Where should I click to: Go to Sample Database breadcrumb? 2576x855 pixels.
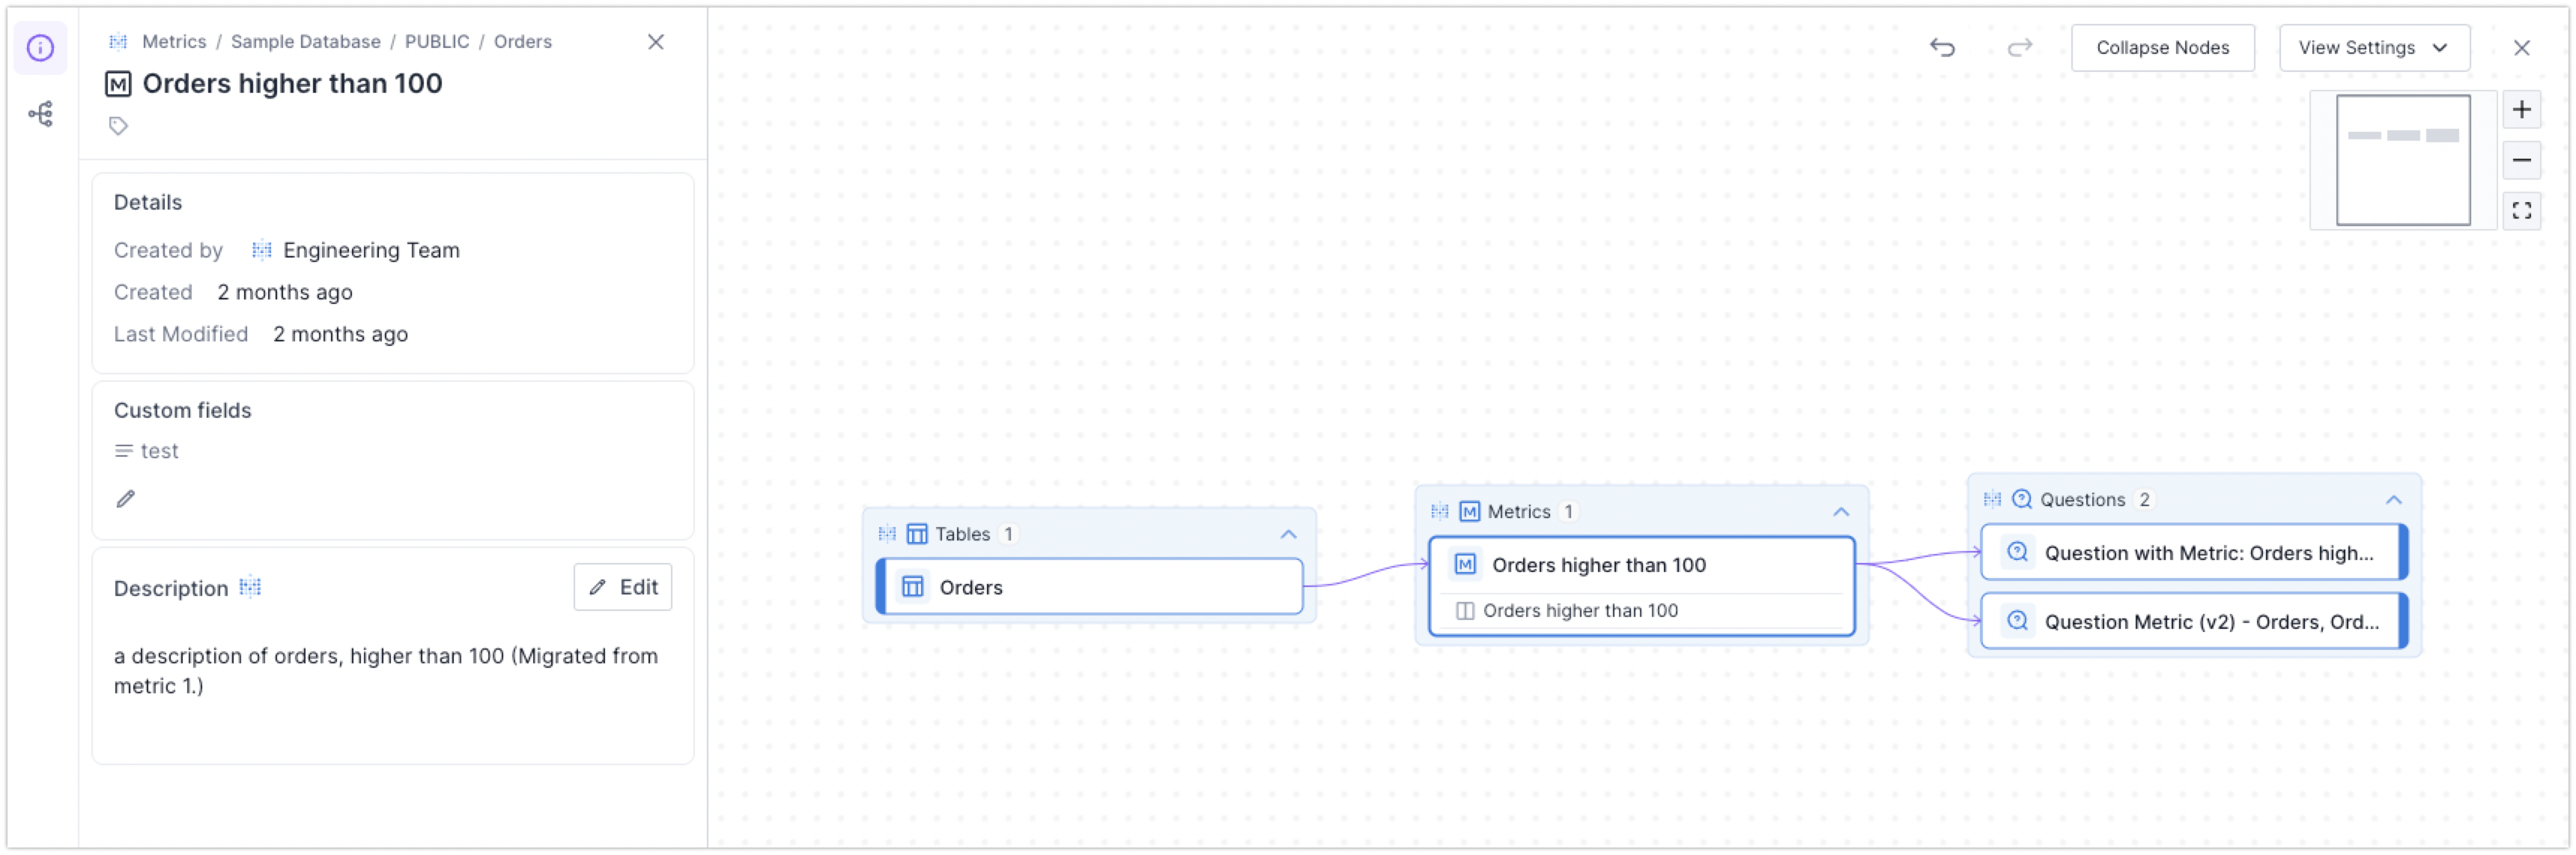pyautogui.click(x=306, y=42)
